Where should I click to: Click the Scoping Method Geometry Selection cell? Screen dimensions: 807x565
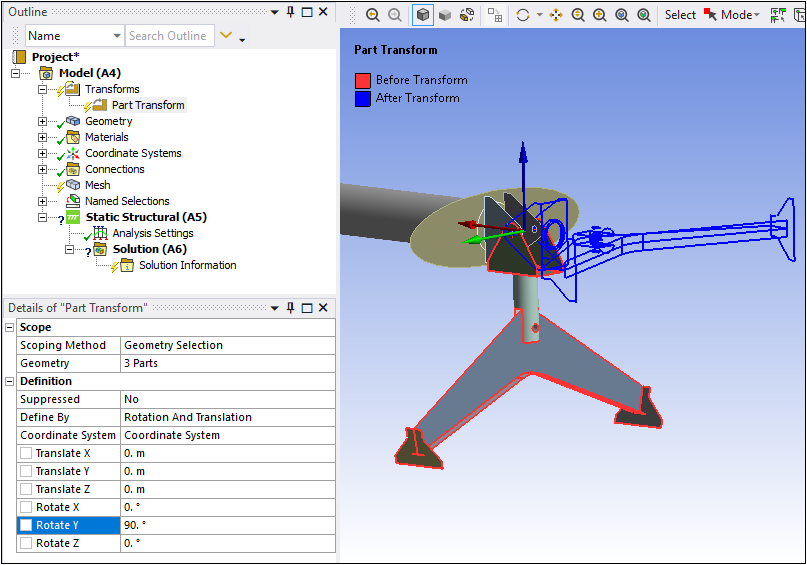(227, 345)
